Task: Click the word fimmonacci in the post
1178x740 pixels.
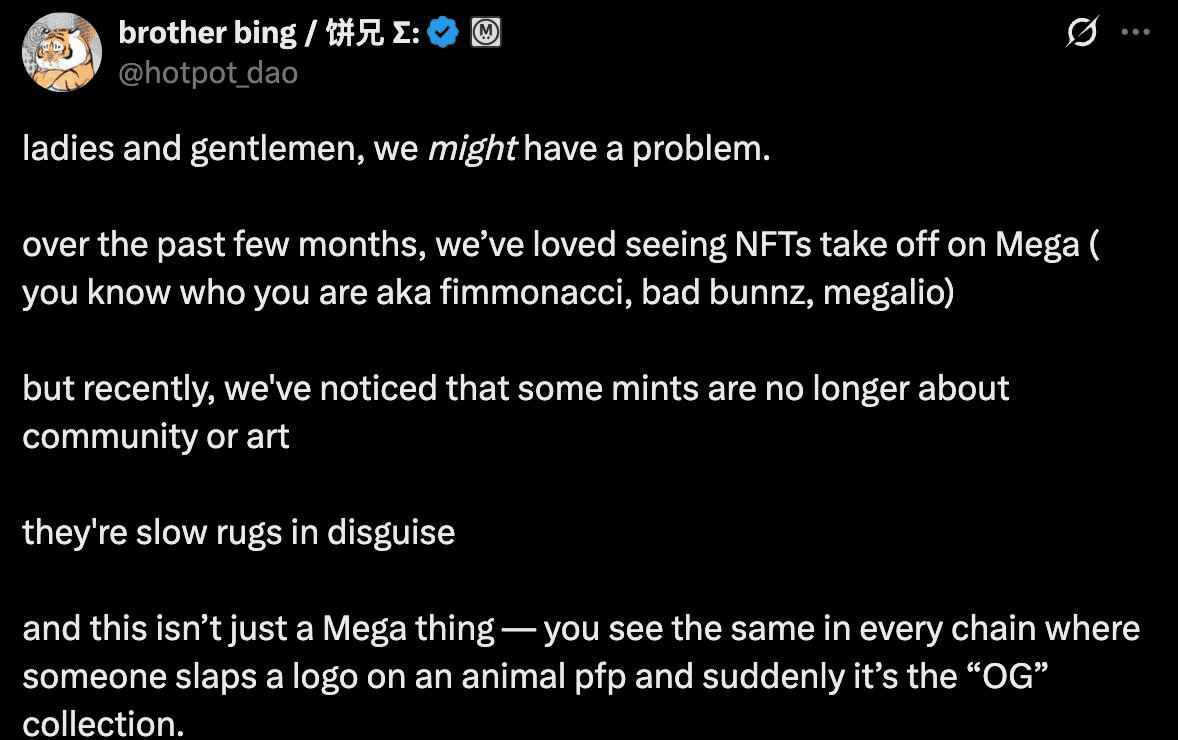Action: (x=536, y=292)
